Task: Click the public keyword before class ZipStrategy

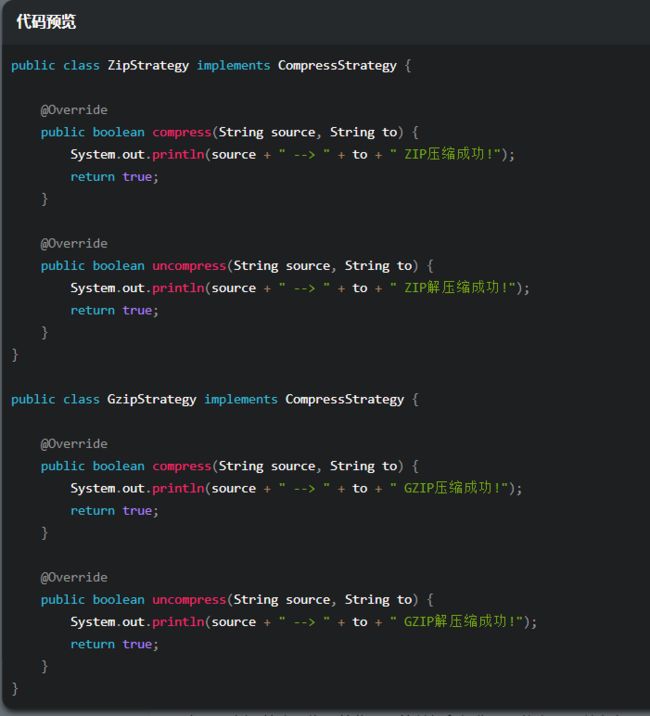Action: [33, 65]
